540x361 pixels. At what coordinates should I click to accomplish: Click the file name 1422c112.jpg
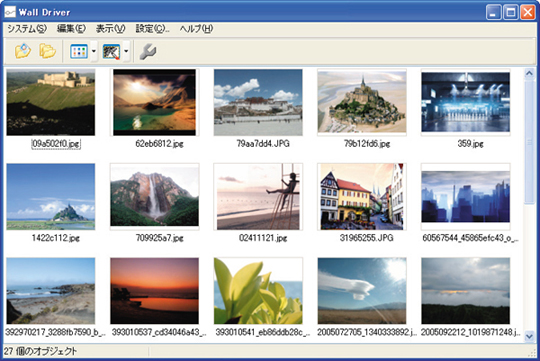tap(56, 238)
